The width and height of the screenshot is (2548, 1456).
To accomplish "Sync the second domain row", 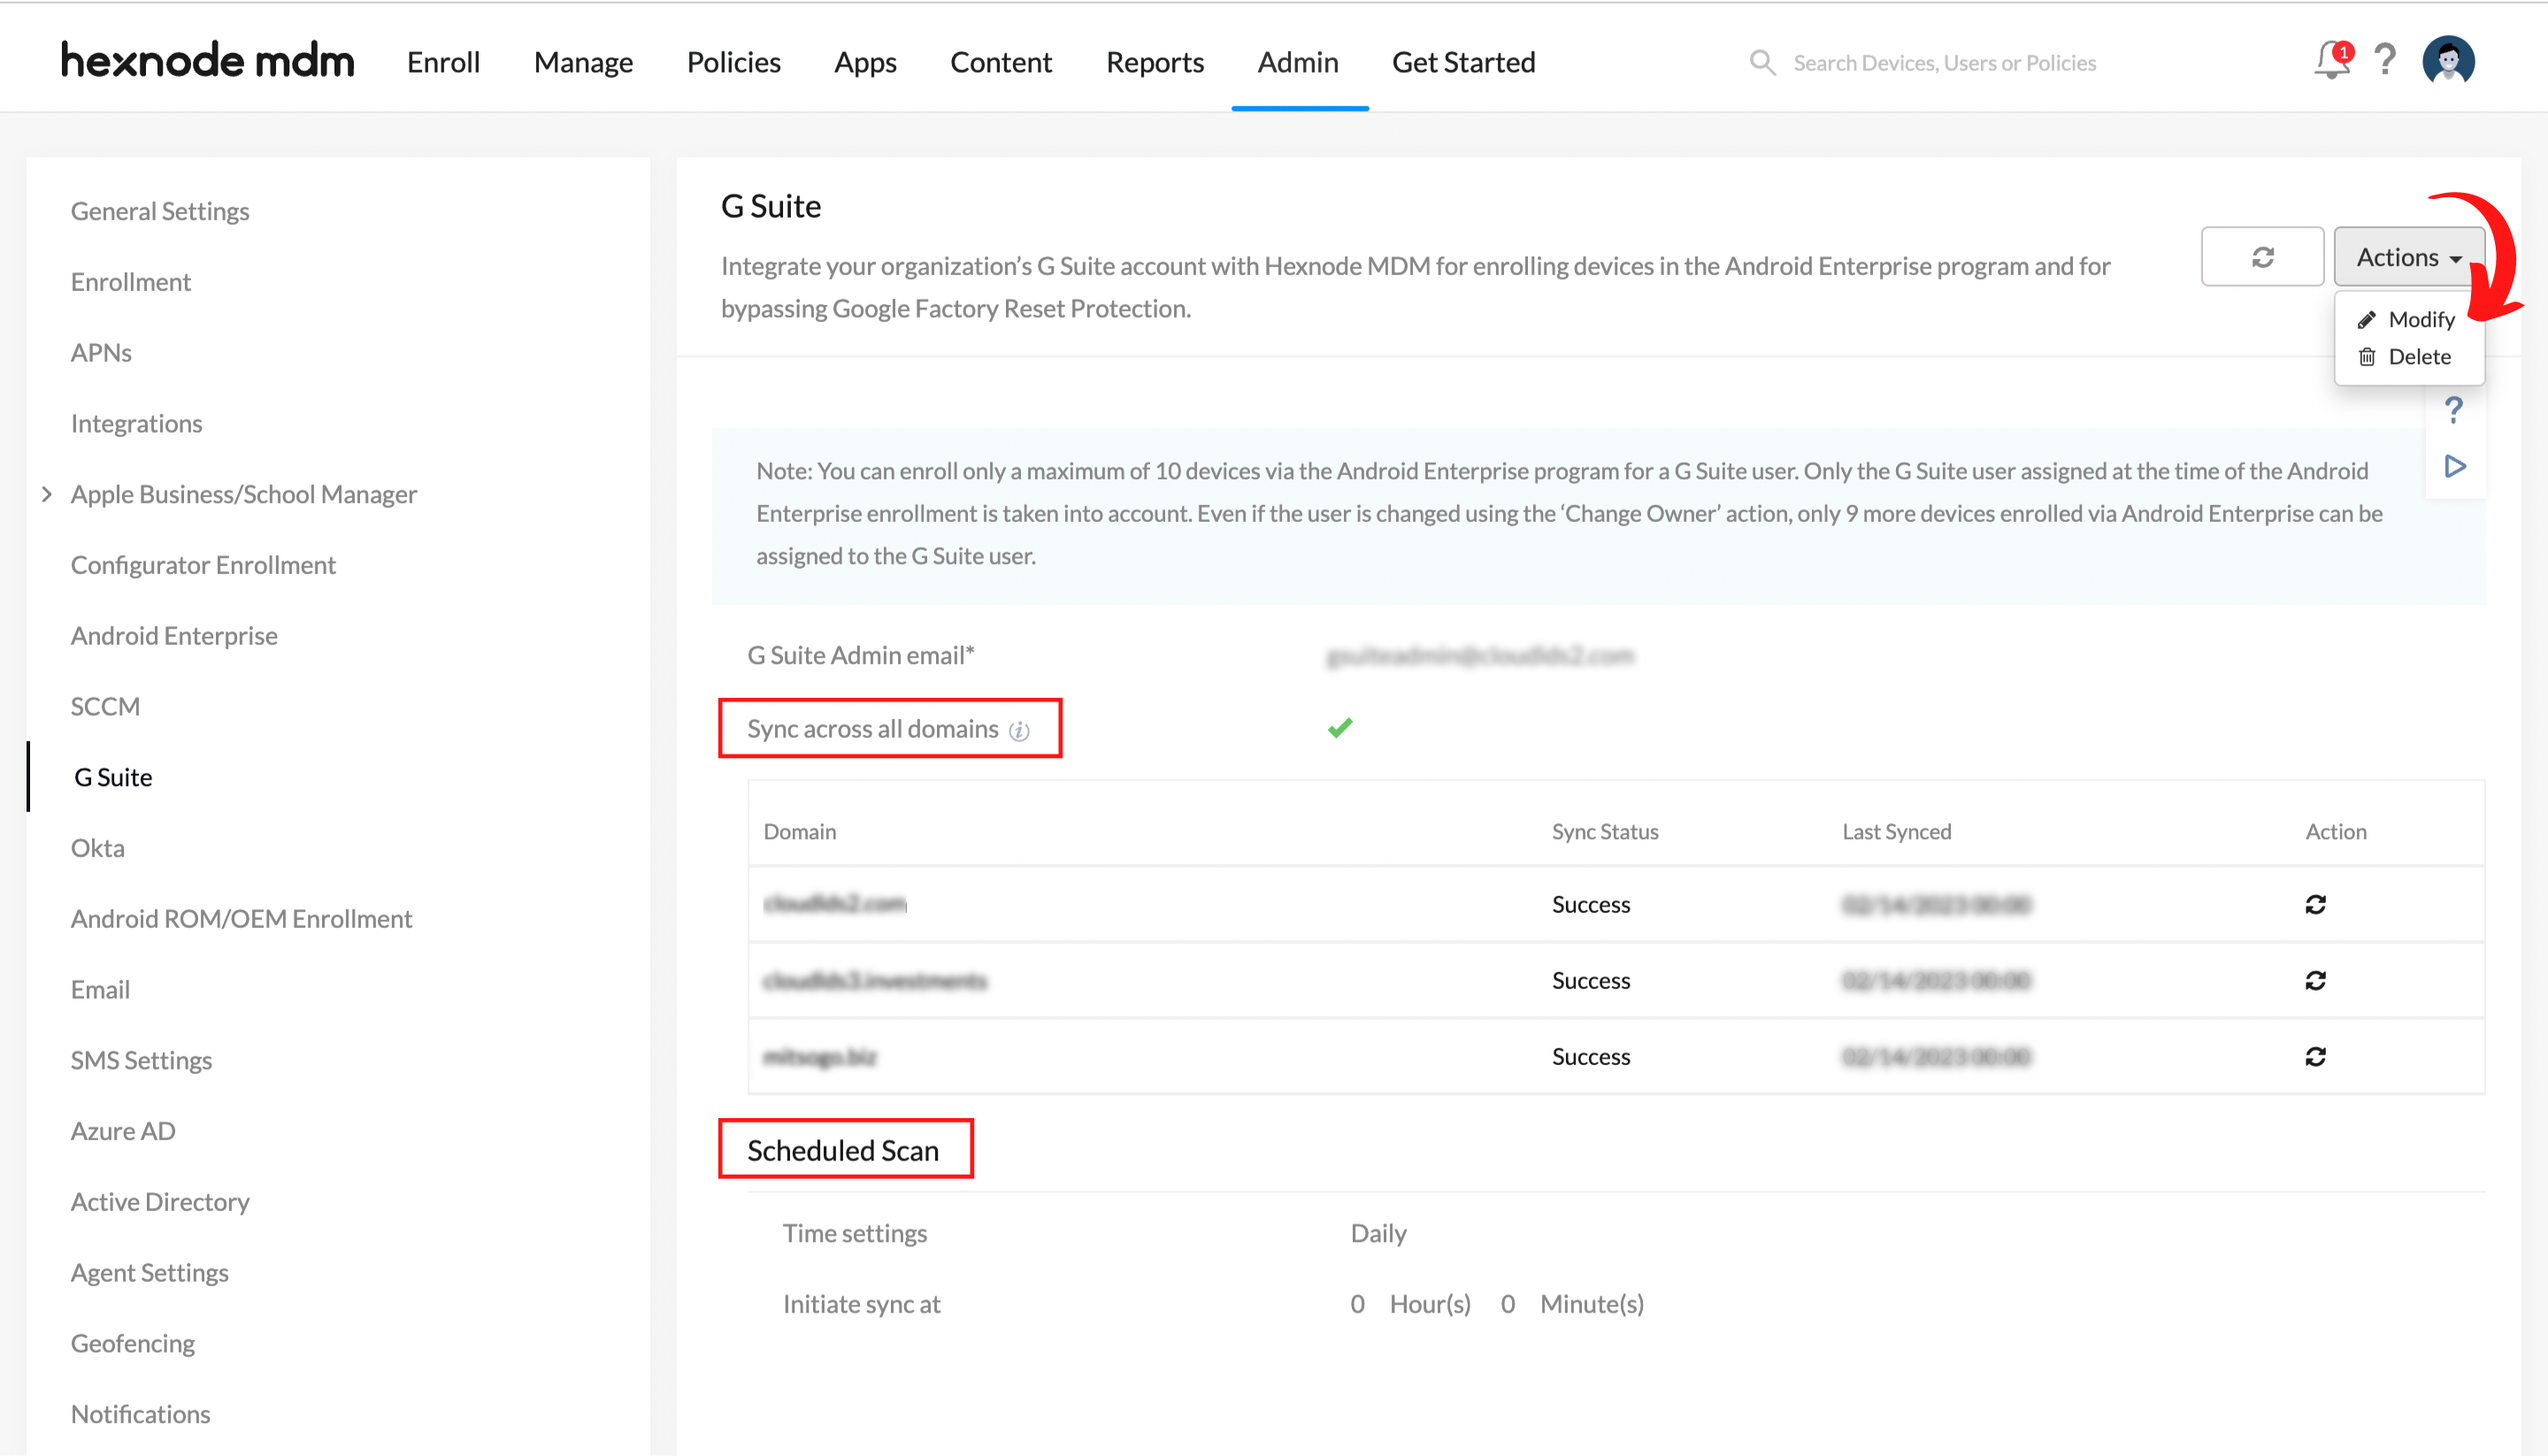I will click(2315, 980).
